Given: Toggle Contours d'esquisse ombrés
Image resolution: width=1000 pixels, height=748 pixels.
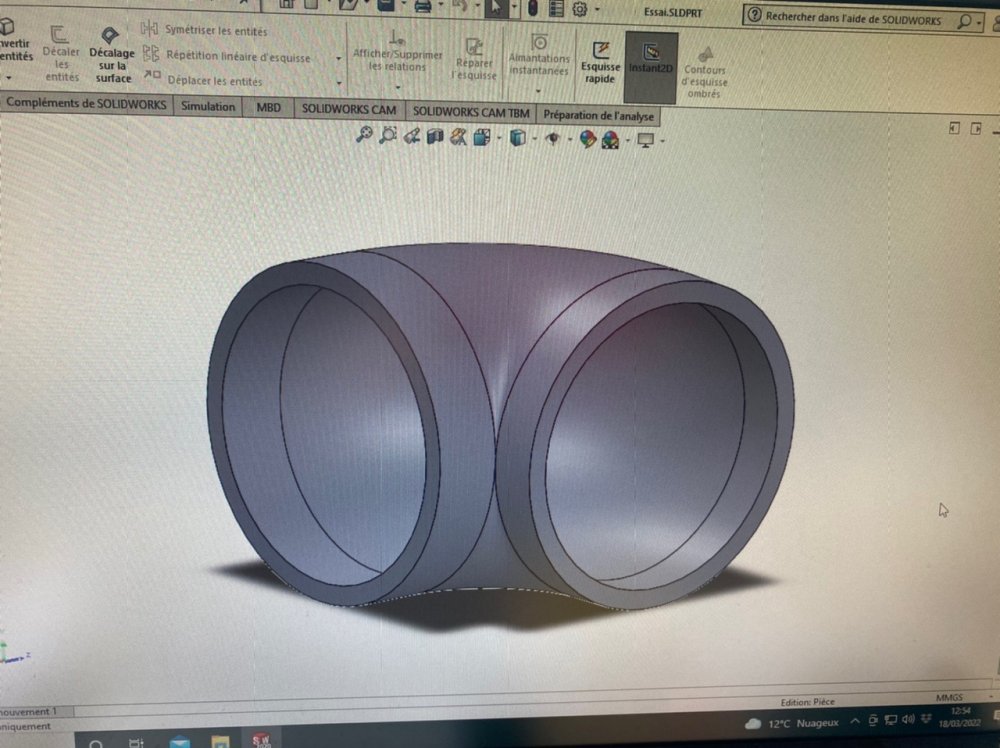Looking at the screenshot, I should [x=705, y=69].
